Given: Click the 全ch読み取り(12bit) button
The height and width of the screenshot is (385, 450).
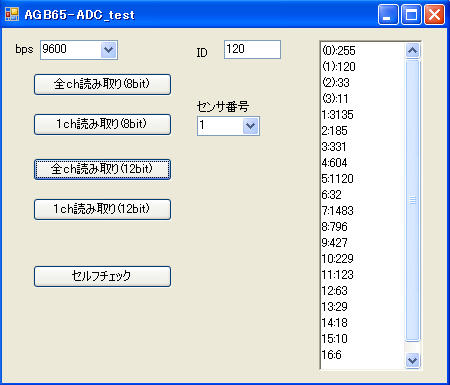Looking at the screenshot, I should tap(102, 169).
